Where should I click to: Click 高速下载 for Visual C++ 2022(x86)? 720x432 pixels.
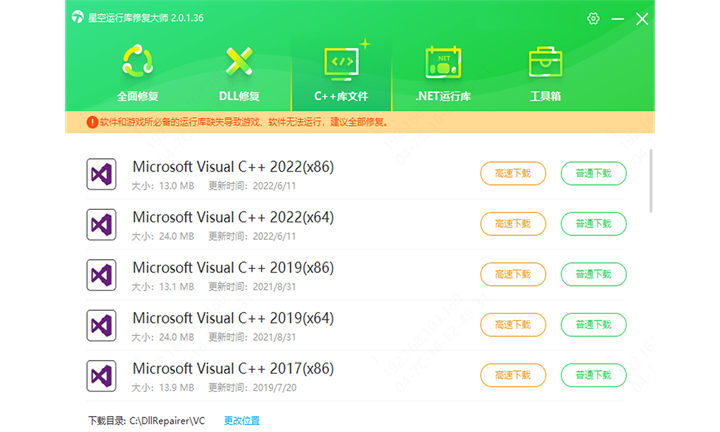513,174
